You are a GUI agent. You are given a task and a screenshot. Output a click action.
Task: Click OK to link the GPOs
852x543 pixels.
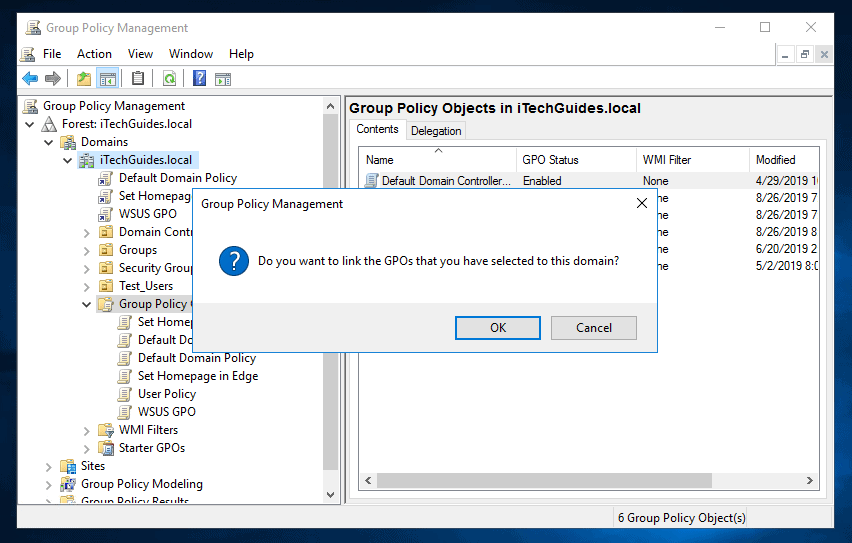click(498, 328)
